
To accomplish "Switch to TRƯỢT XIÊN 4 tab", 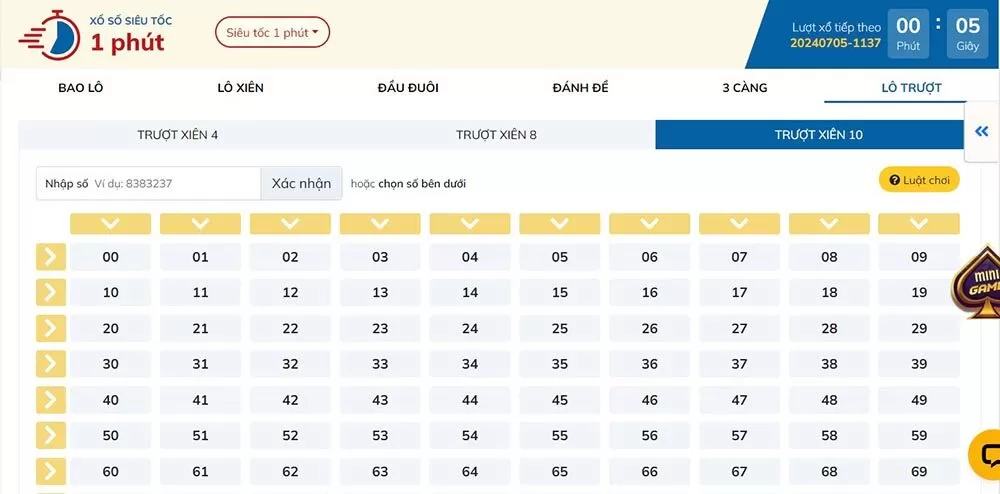I will tap(177, 135).
